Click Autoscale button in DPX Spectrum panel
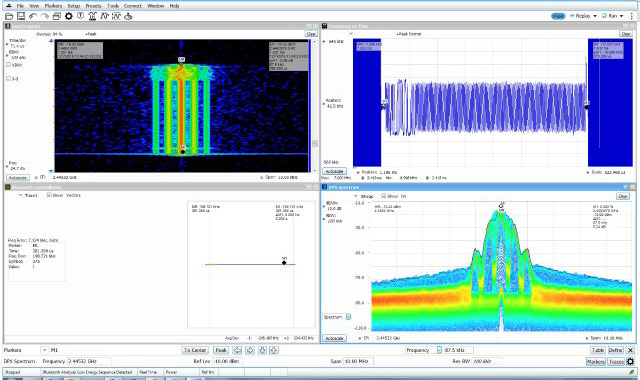 335,338
